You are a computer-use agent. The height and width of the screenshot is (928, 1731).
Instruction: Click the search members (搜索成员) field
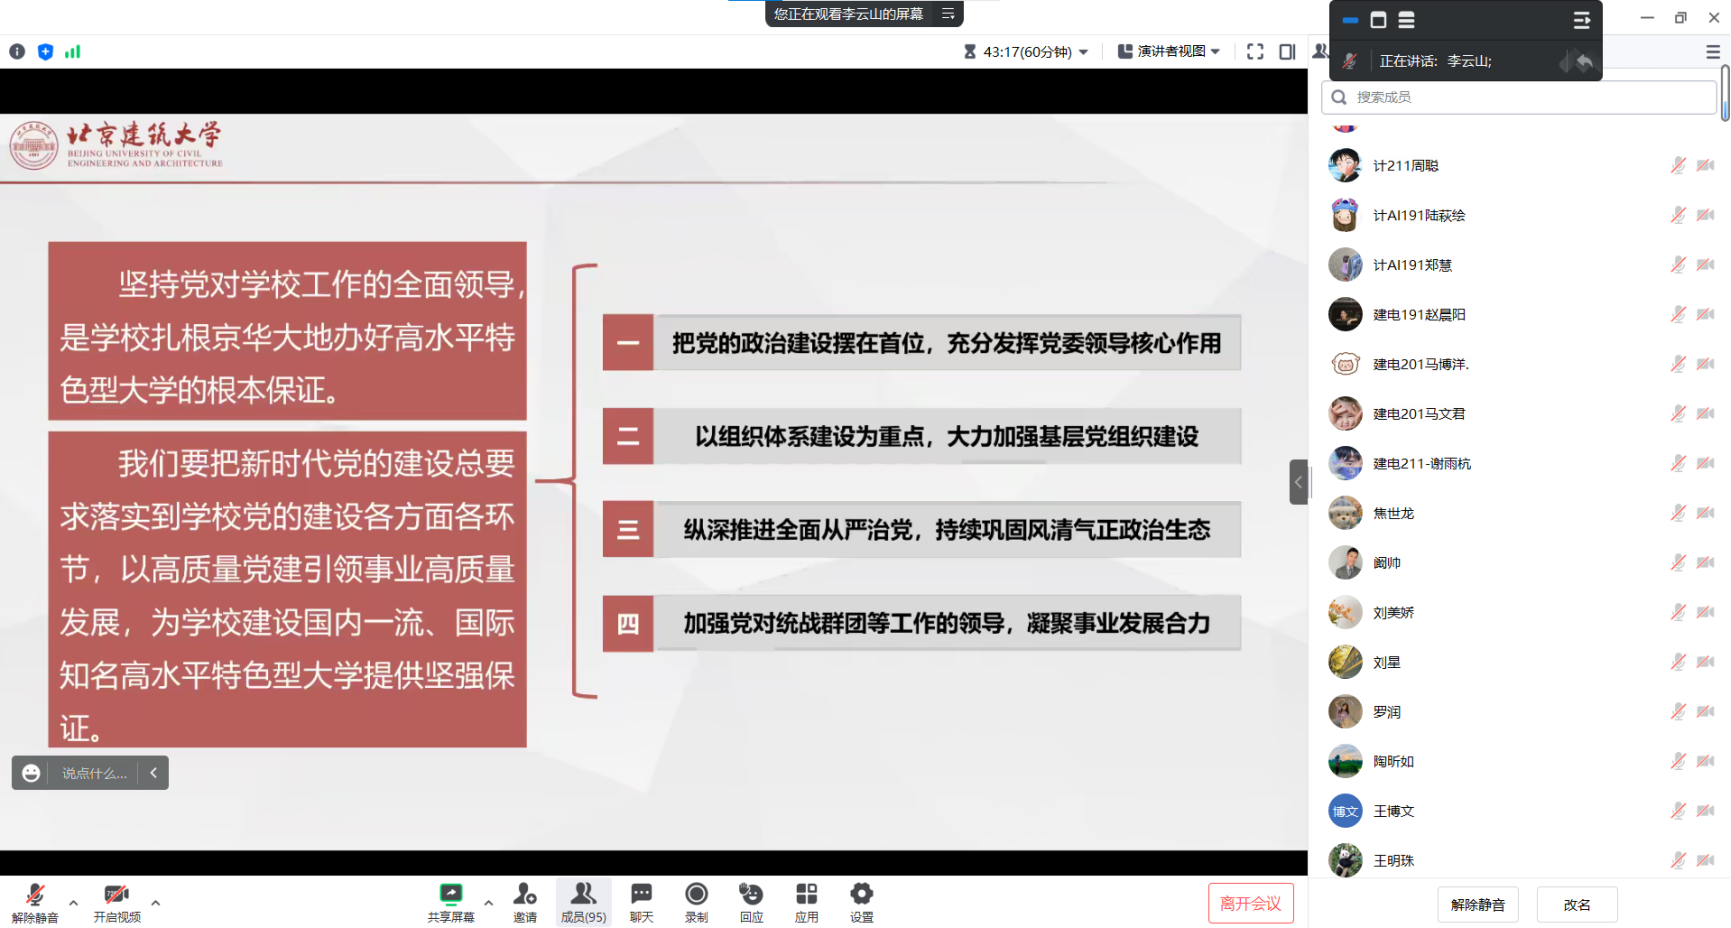point(1520,97)
